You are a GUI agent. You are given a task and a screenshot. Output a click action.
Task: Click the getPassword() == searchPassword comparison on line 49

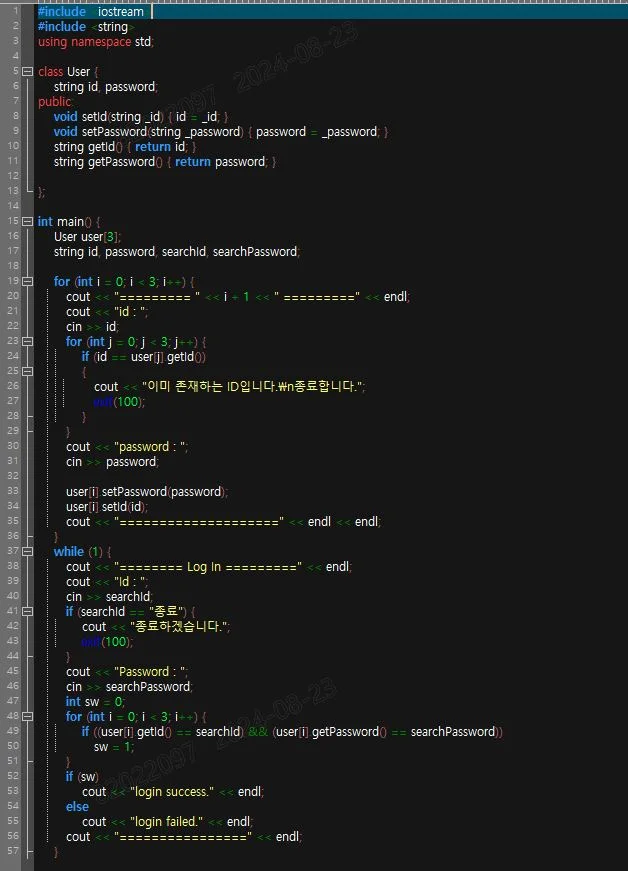coord(387,732)
